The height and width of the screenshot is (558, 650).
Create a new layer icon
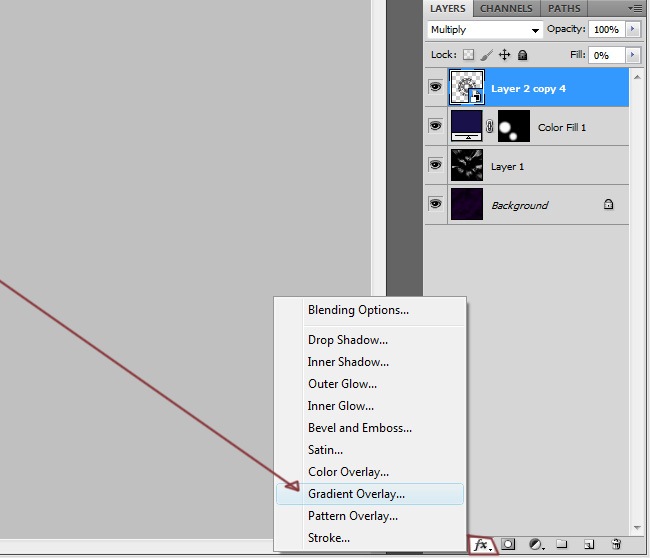tap(589, 544)
